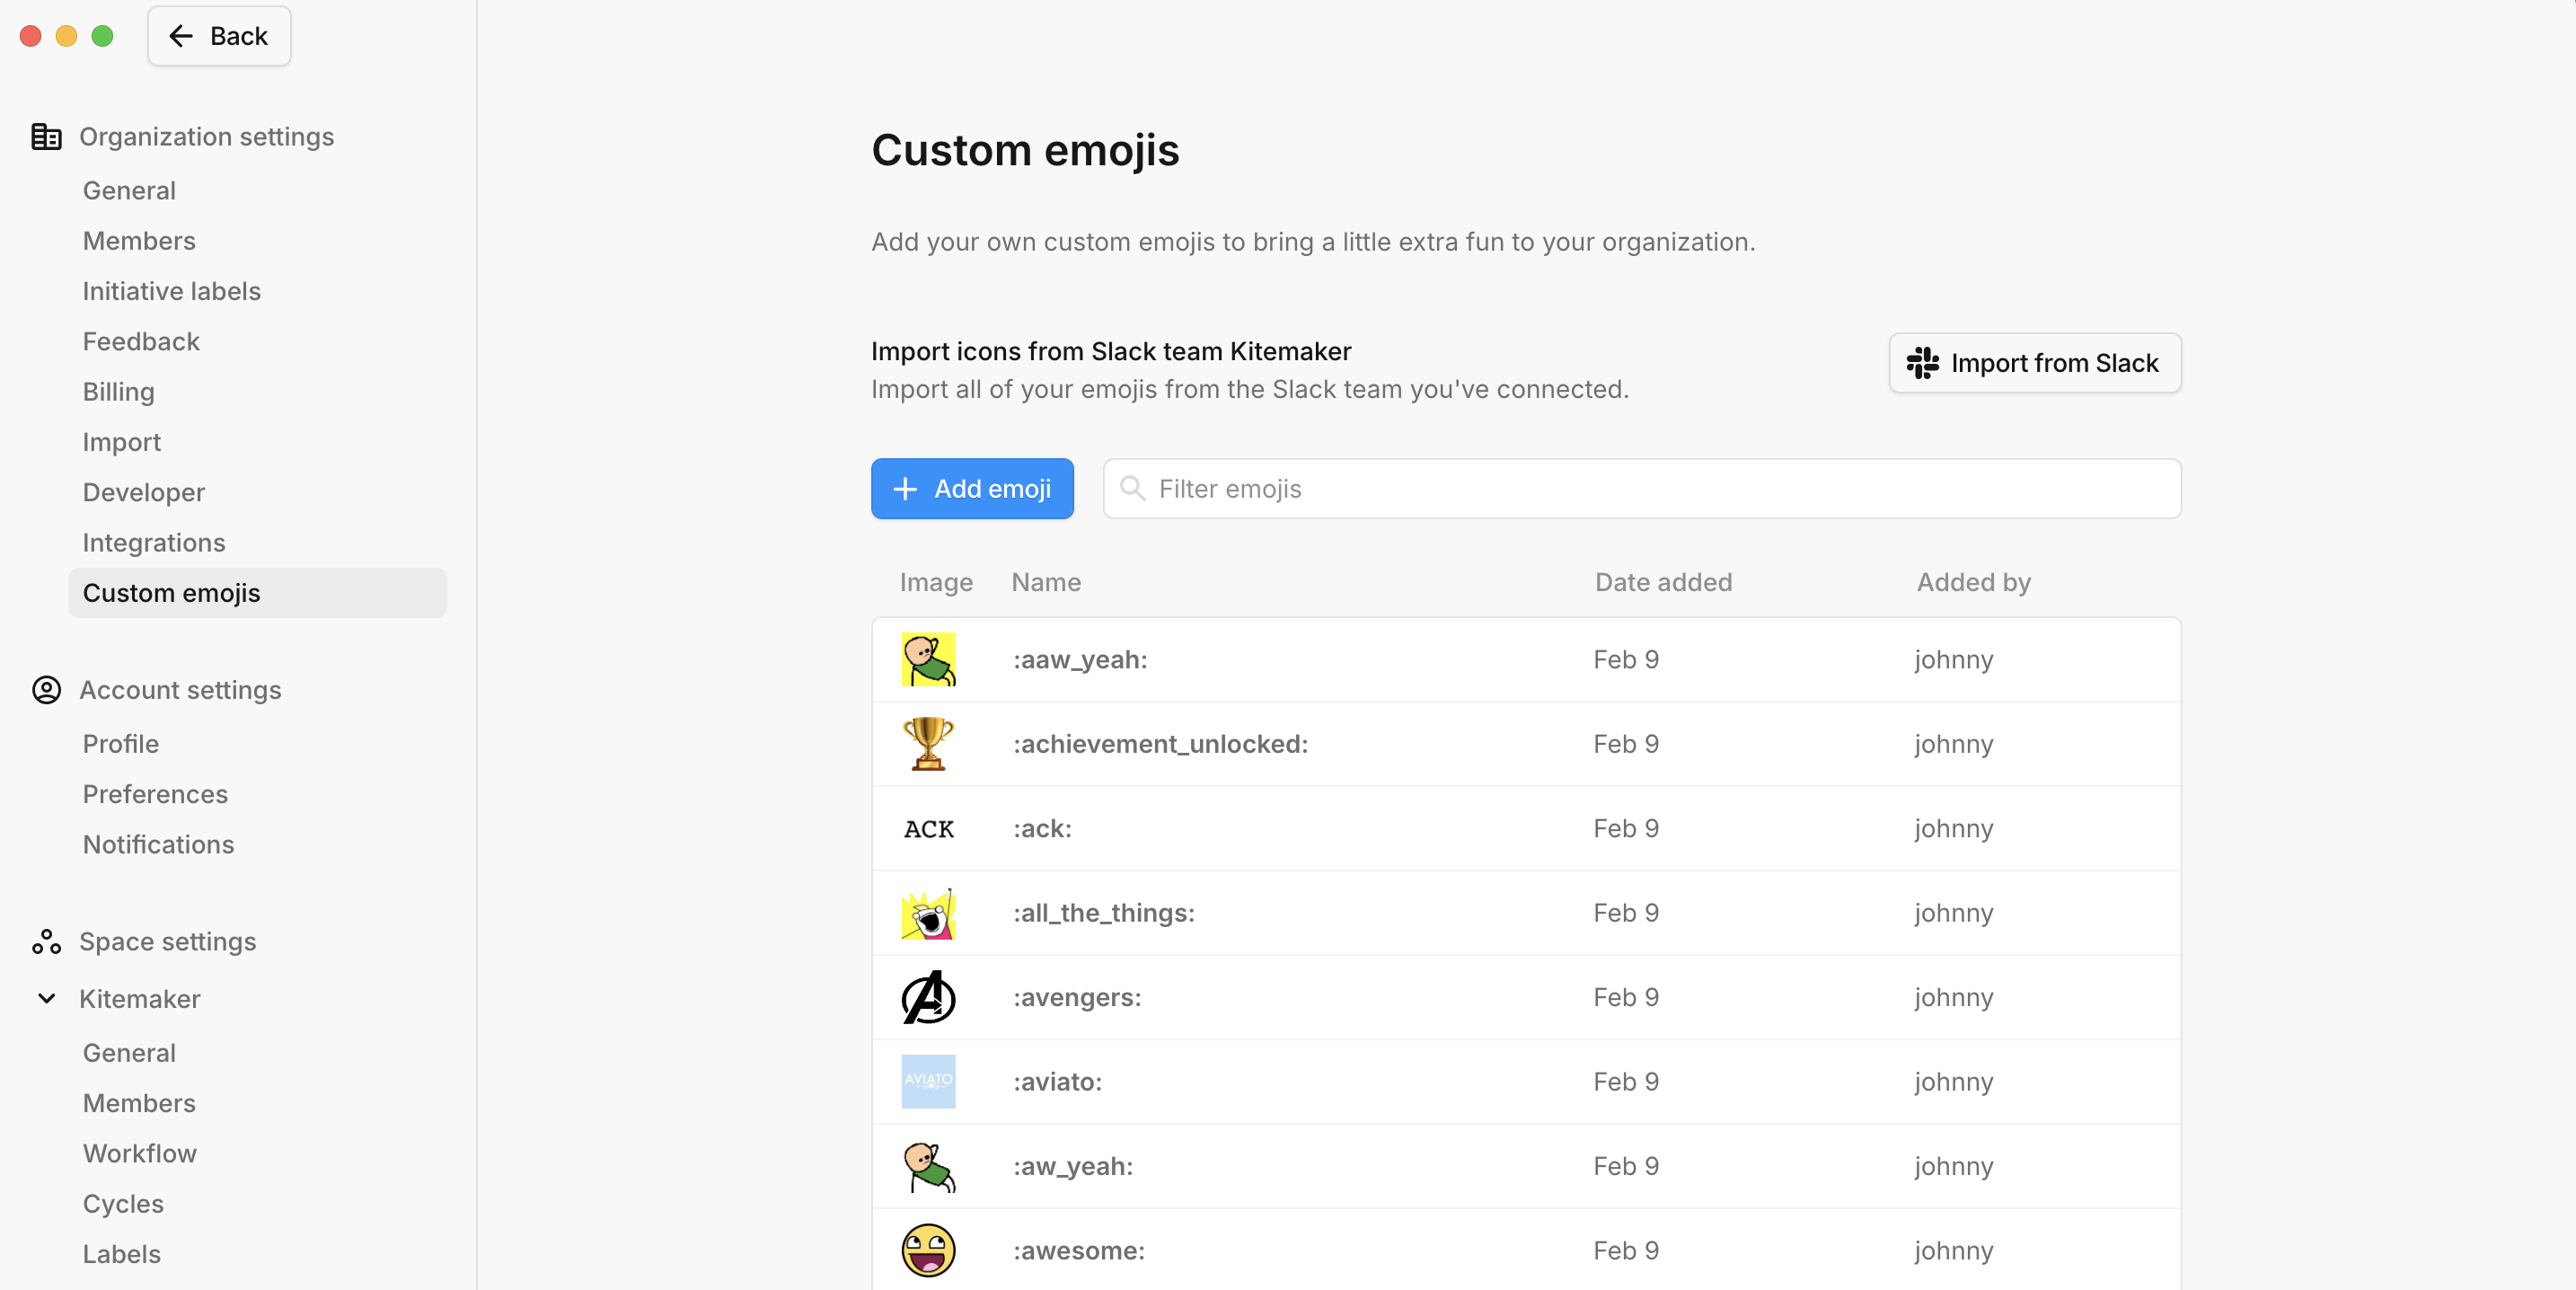This screenshot has width=2576, height=1290.
Task: Click the Account settings heading
Action: pyautogui.click(x=180, y=690)
